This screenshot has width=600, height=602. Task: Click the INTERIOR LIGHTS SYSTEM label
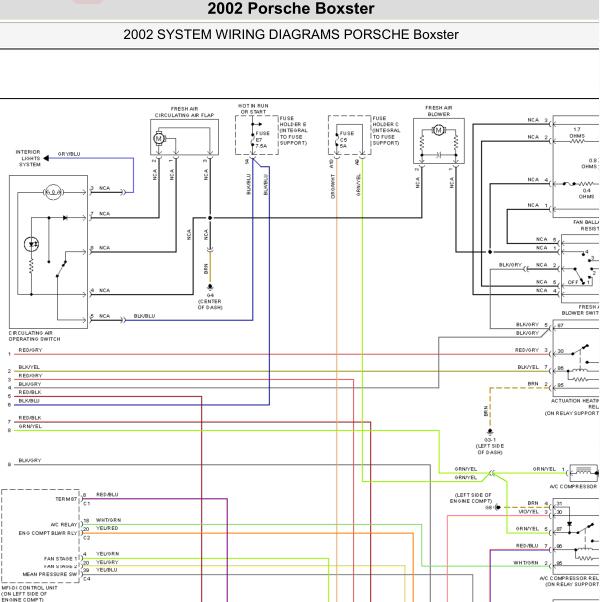tap(28, 158)
